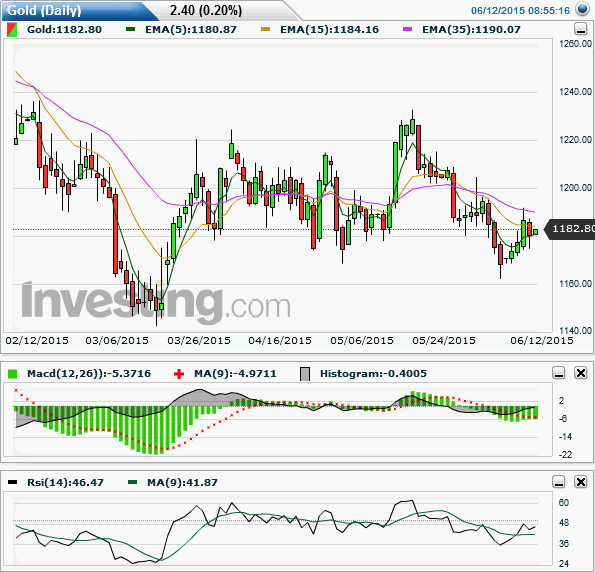Click the Investing.com watermark logo
This screenshot has width=595, height=572.
point(156,303)
